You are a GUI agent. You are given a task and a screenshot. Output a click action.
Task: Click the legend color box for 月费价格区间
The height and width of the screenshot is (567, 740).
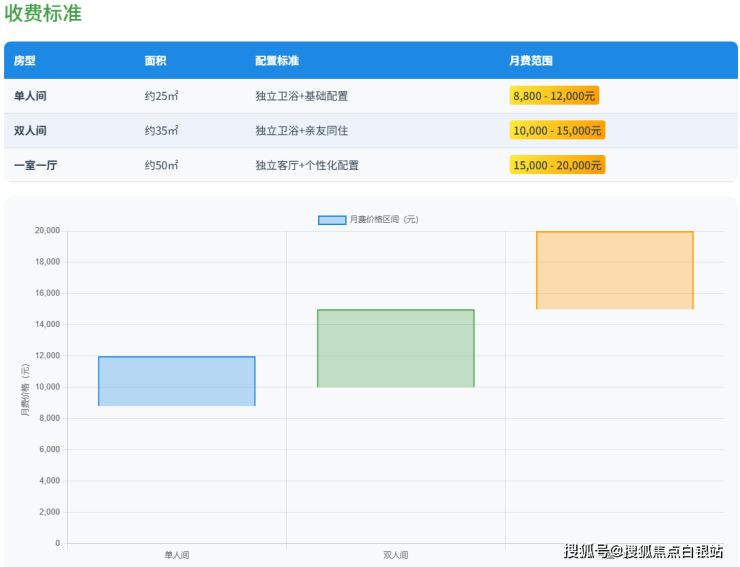(332, 220)
